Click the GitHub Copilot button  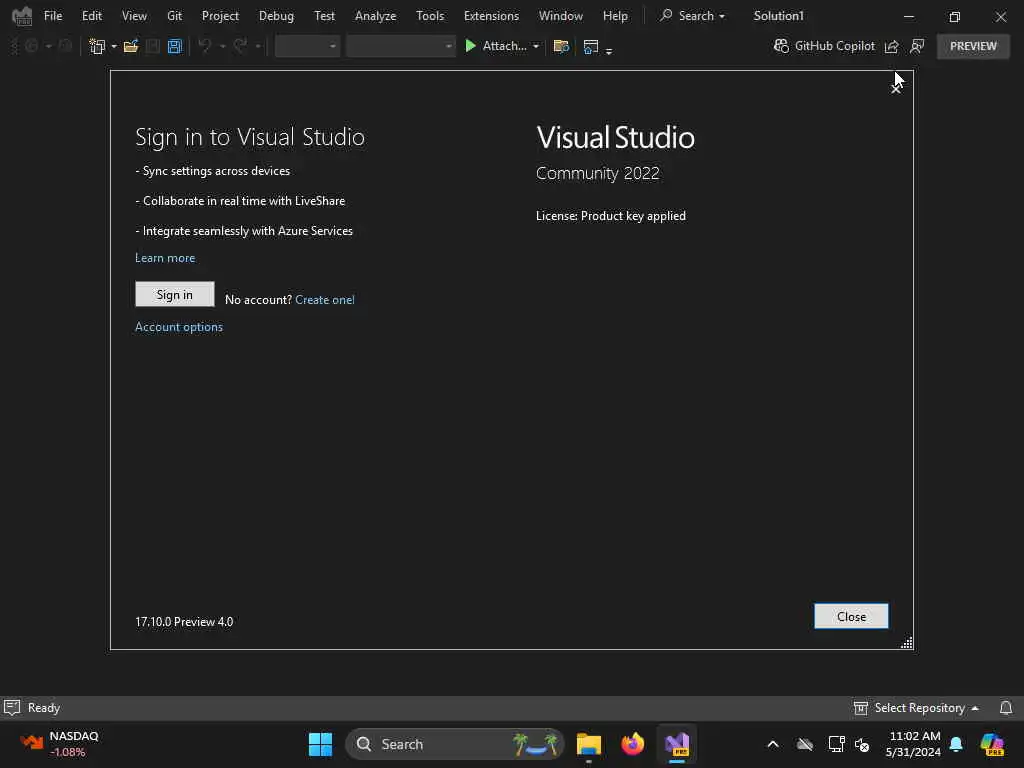(824, 46)
